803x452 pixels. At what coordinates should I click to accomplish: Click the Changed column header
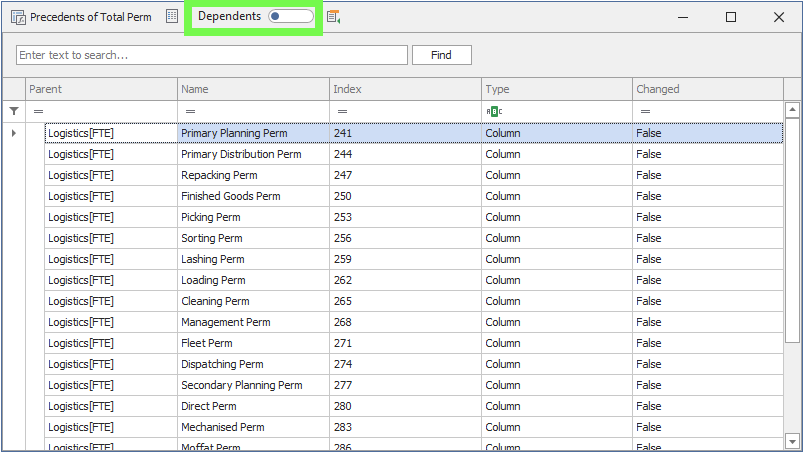click(x=707, y=89)
